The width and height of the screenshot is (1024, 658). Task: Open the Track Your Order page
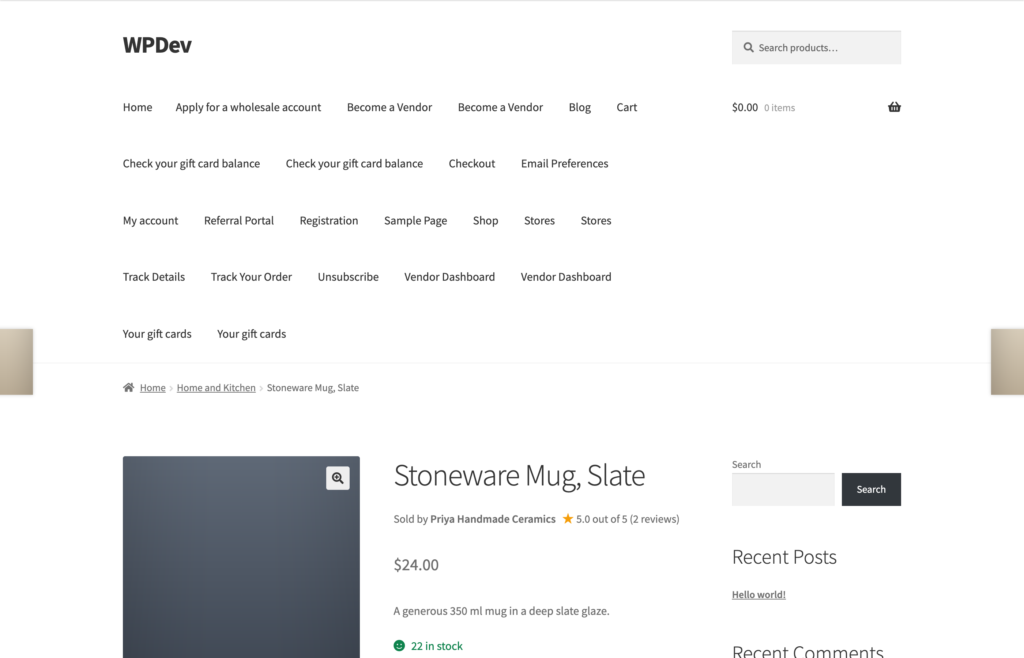click(x=251, y=277)
